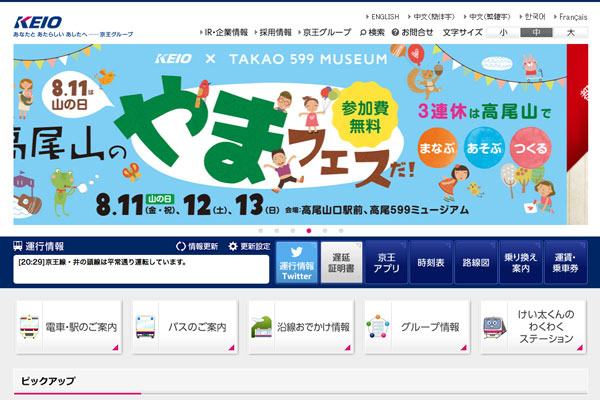600x400 pixels.
Task: Set font size to 小
Action: pos(503,33)
